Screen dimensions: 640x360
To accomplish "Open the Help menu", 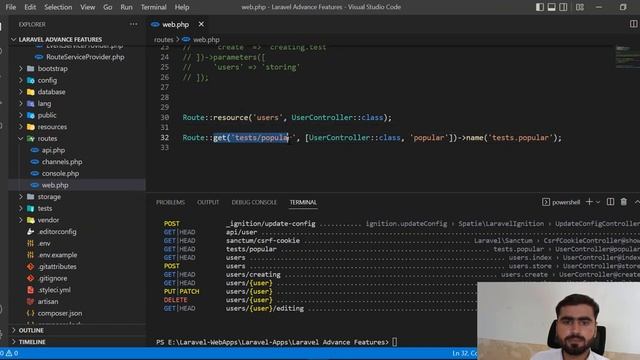I will [182, 7].
